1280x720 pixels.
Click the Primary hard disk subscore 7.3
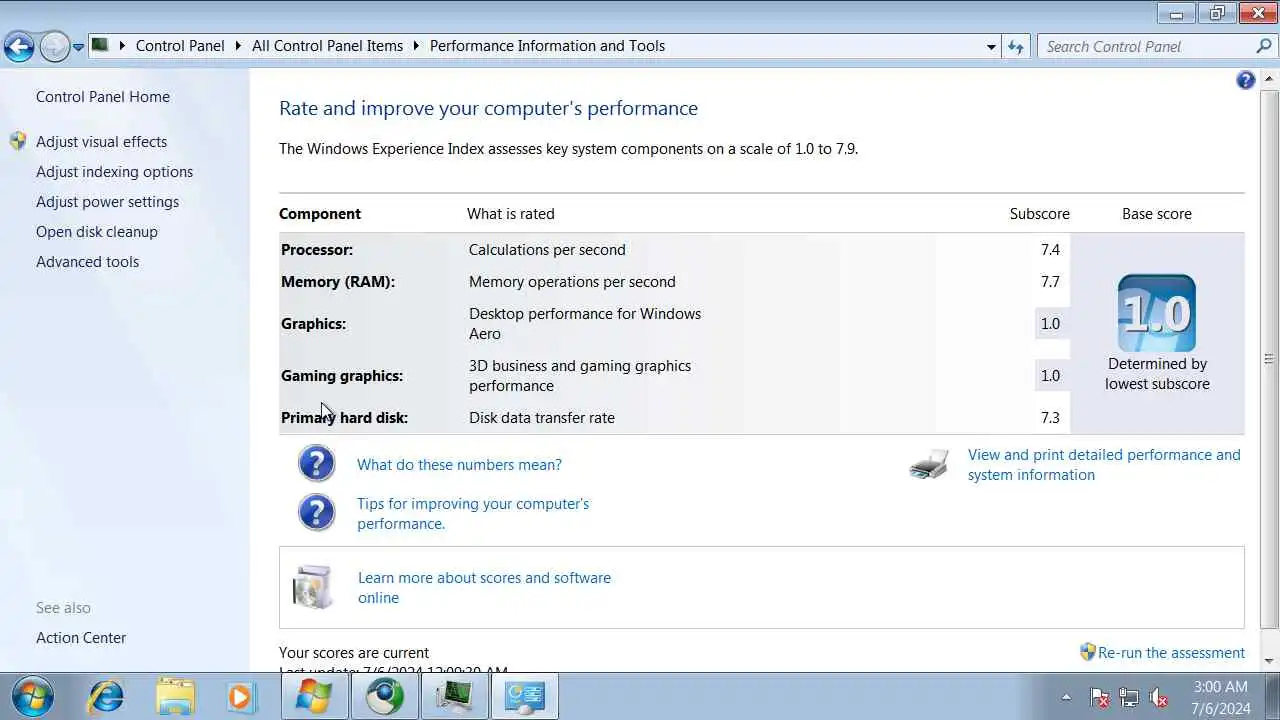coord(1050,418)
